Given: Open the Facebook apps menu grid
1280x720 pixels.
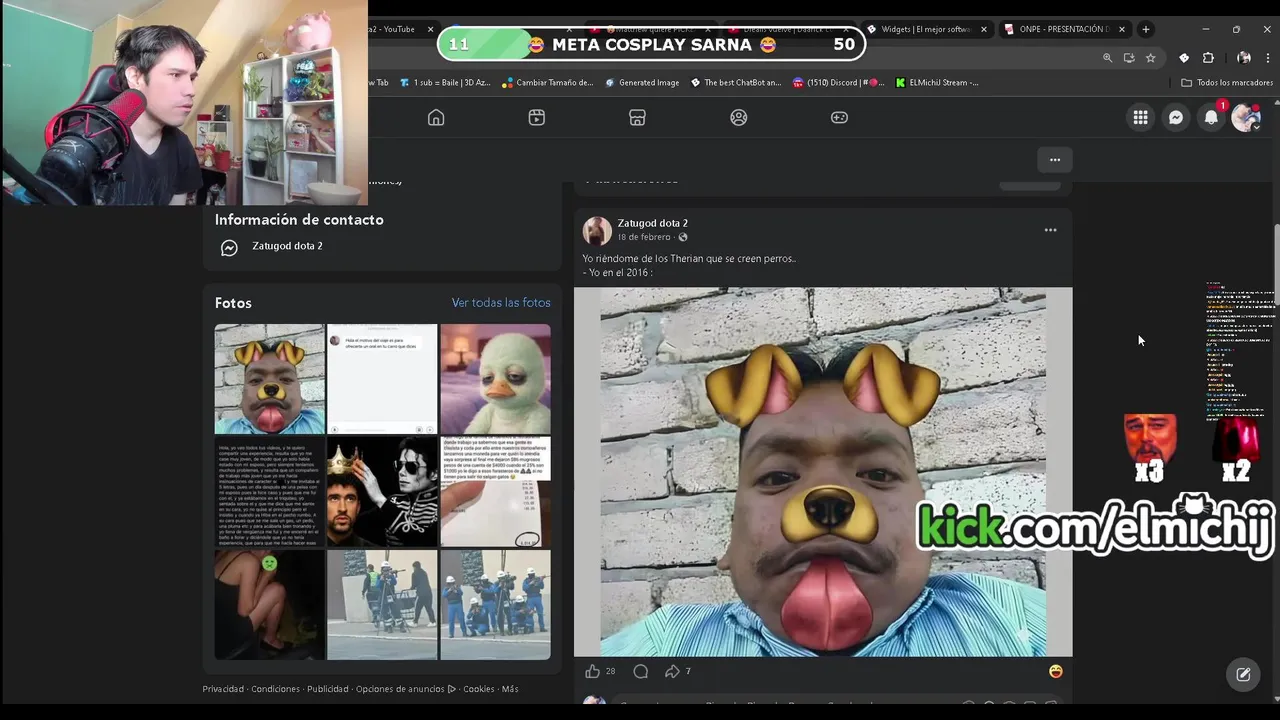Looking at the screenshot, I should [x=1140, y=118].
